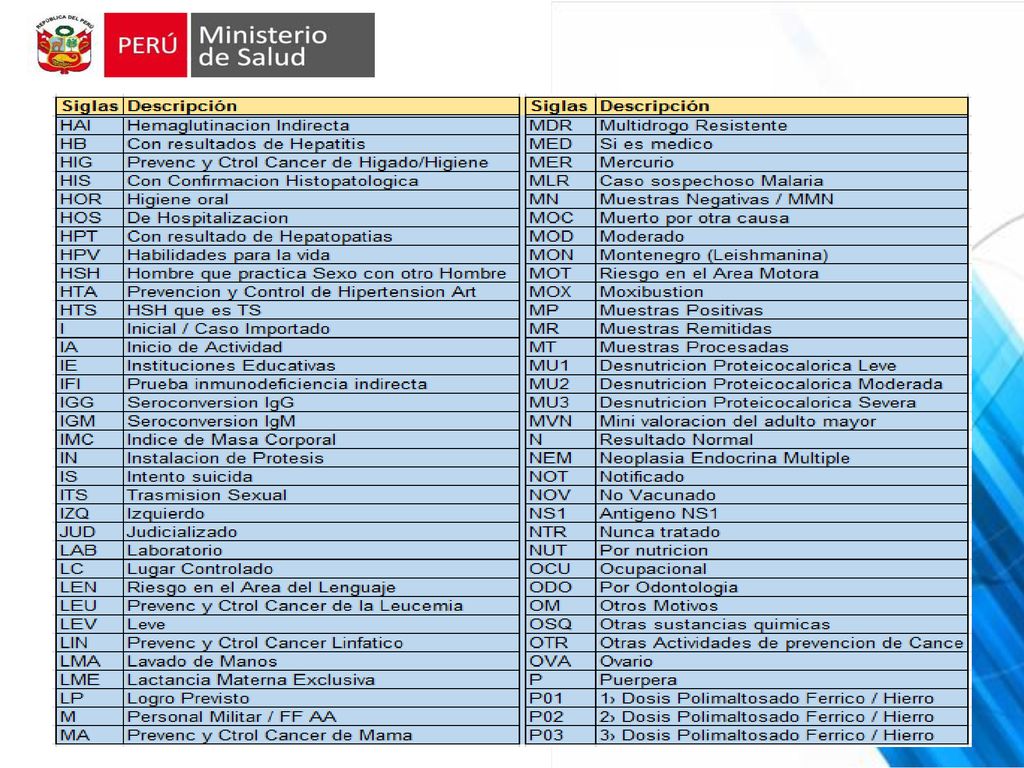Select 'Prevenc y Ctrol Cancer de la Leucemia'
Screen dimensions: 1024x768
tap(321, 605)
